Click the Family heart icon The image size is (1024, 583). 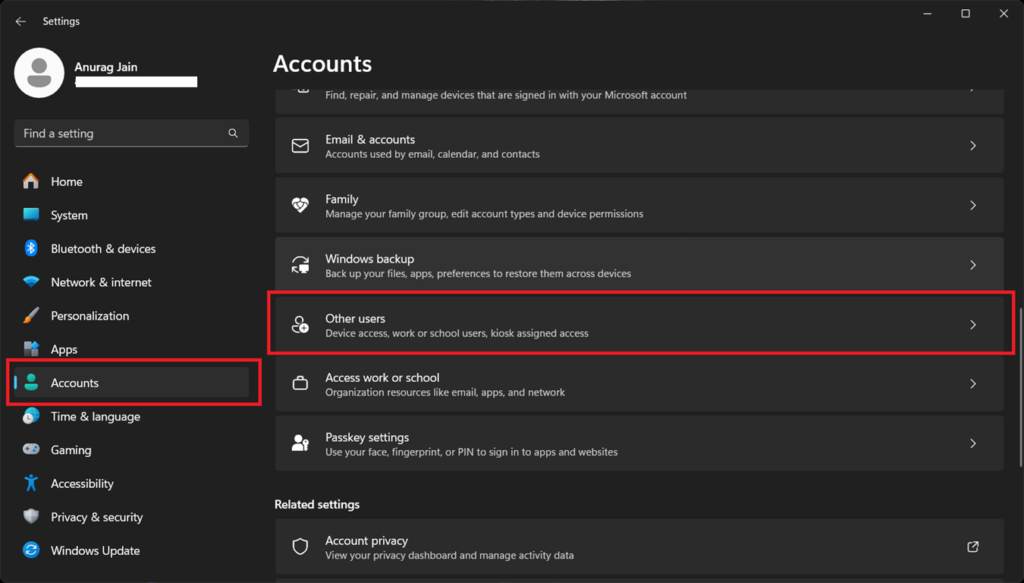click(300, 205)
